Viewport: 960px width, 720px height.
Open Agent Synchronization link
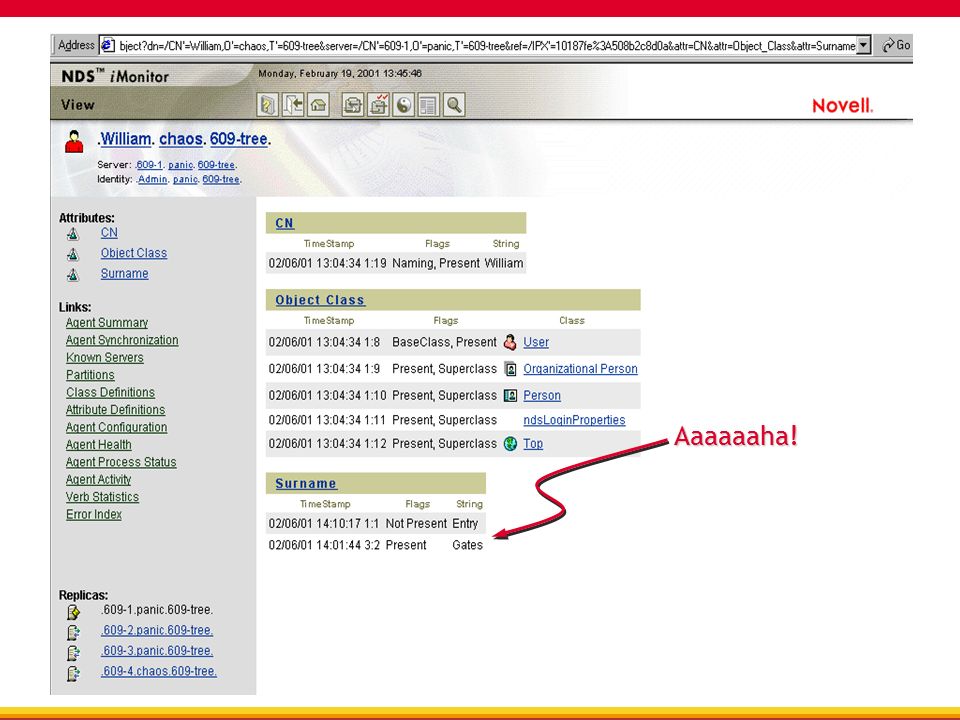tap(122, 340)
